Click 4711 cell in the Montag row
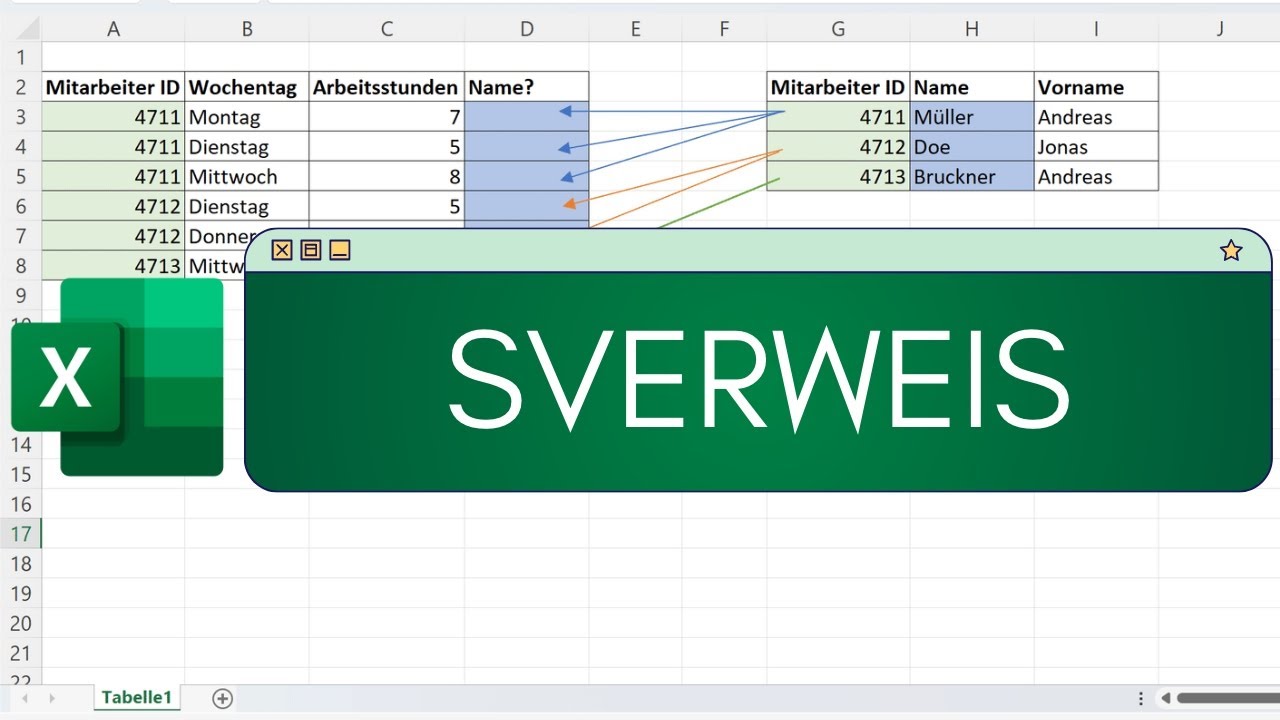 (x=113, y=117)
